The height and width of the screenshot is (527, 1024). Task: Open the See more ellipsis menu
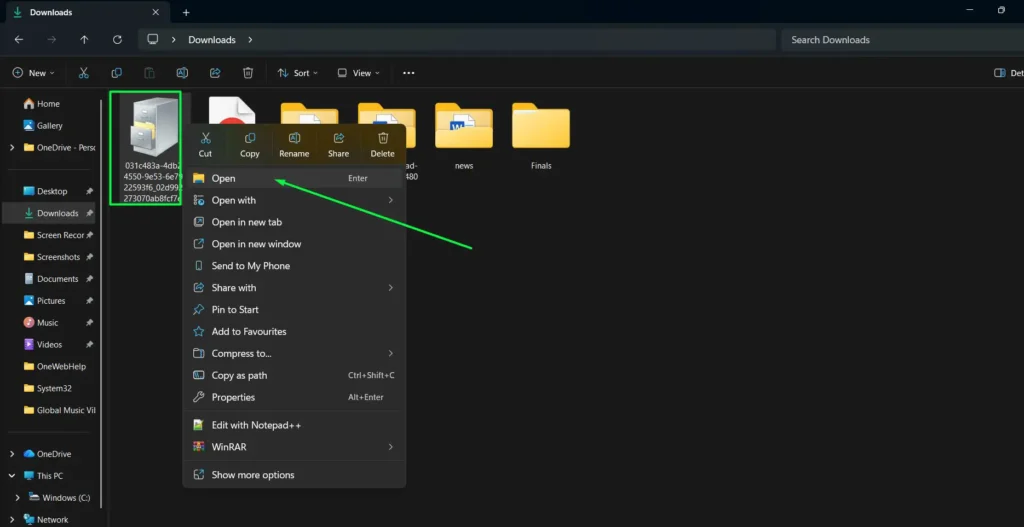tap(409, 73)
